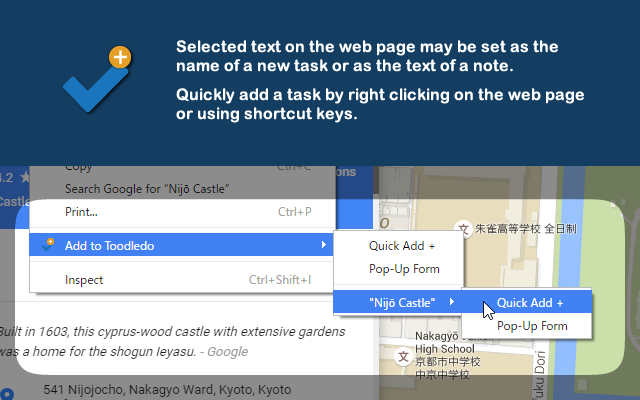Screen dimensions: 640x400
Task: Click the school marker icon near 朱雀高等学校
Action: coord(463,229)
